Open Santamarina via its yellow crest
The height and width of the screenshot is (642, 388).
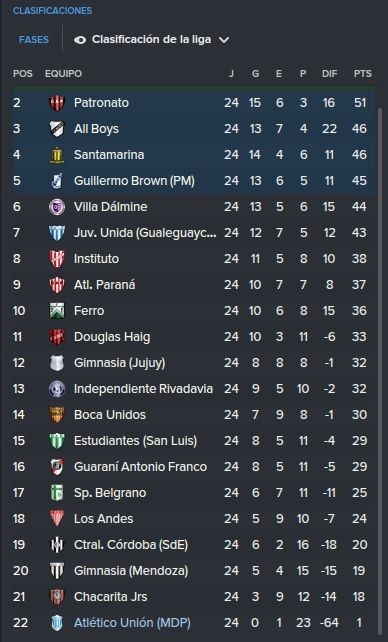click(57, 155)
